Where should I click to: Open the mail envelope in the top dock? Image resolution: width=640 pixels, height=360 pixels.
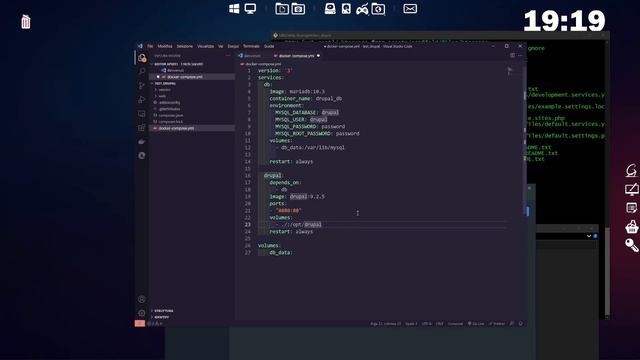(410, 9)
